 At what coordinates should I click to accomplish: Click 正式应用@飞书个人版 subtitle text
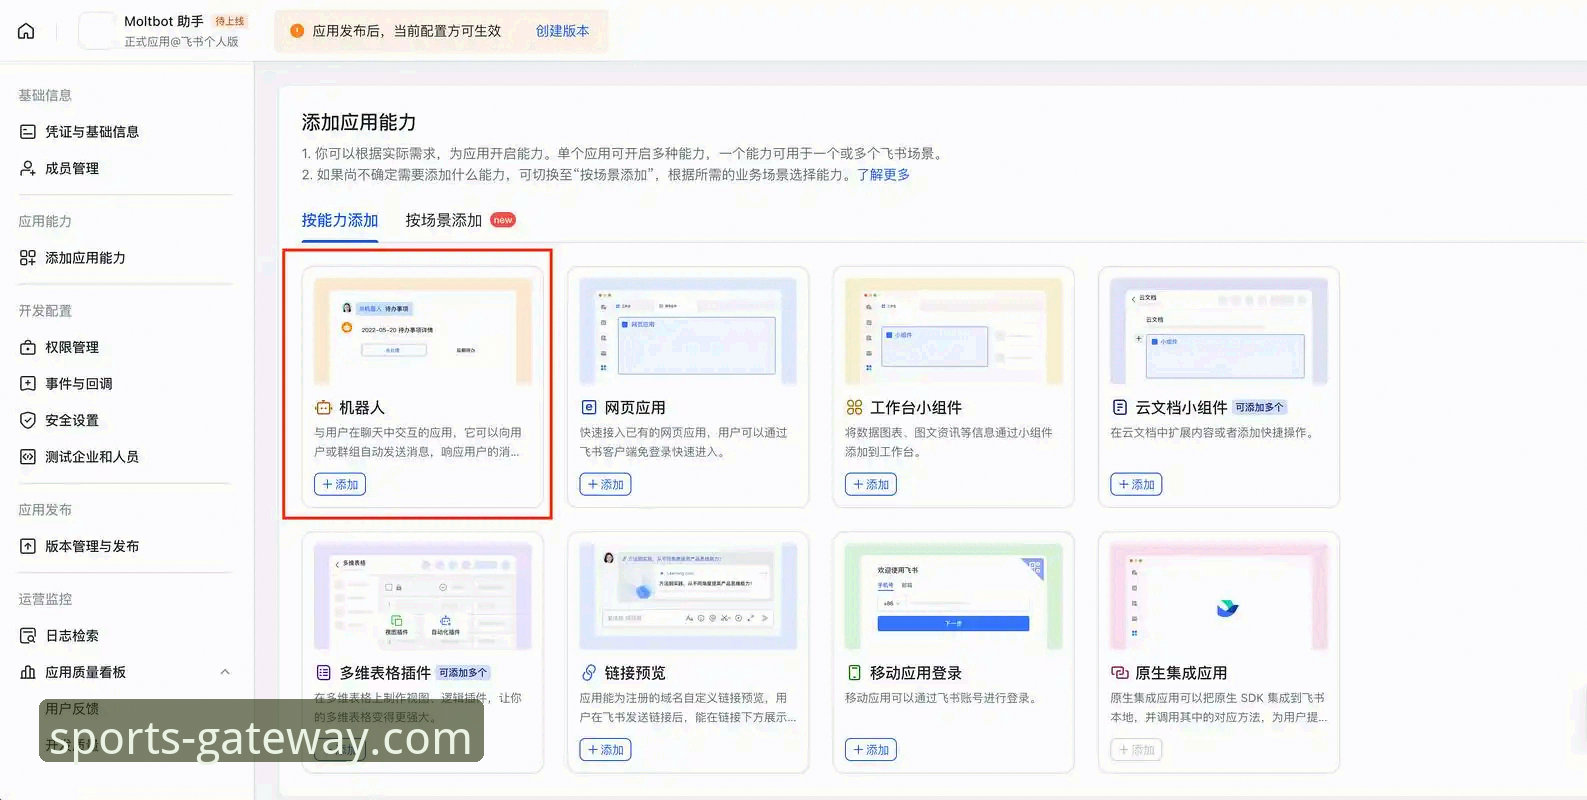(181, 42)
